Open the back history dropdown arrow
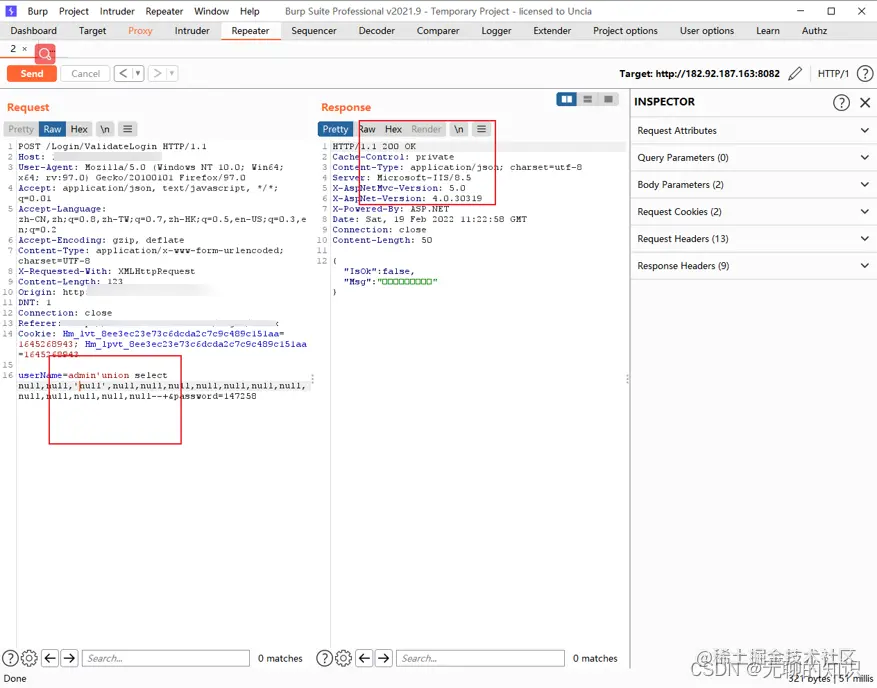This screenshot has width=877, height=688. [x=138, y=73]
